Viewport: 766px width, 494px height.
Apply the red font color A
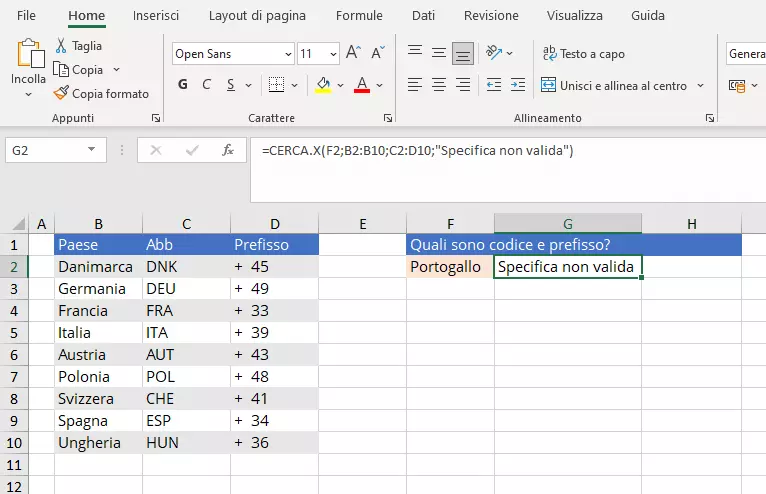tap(362, 85)
